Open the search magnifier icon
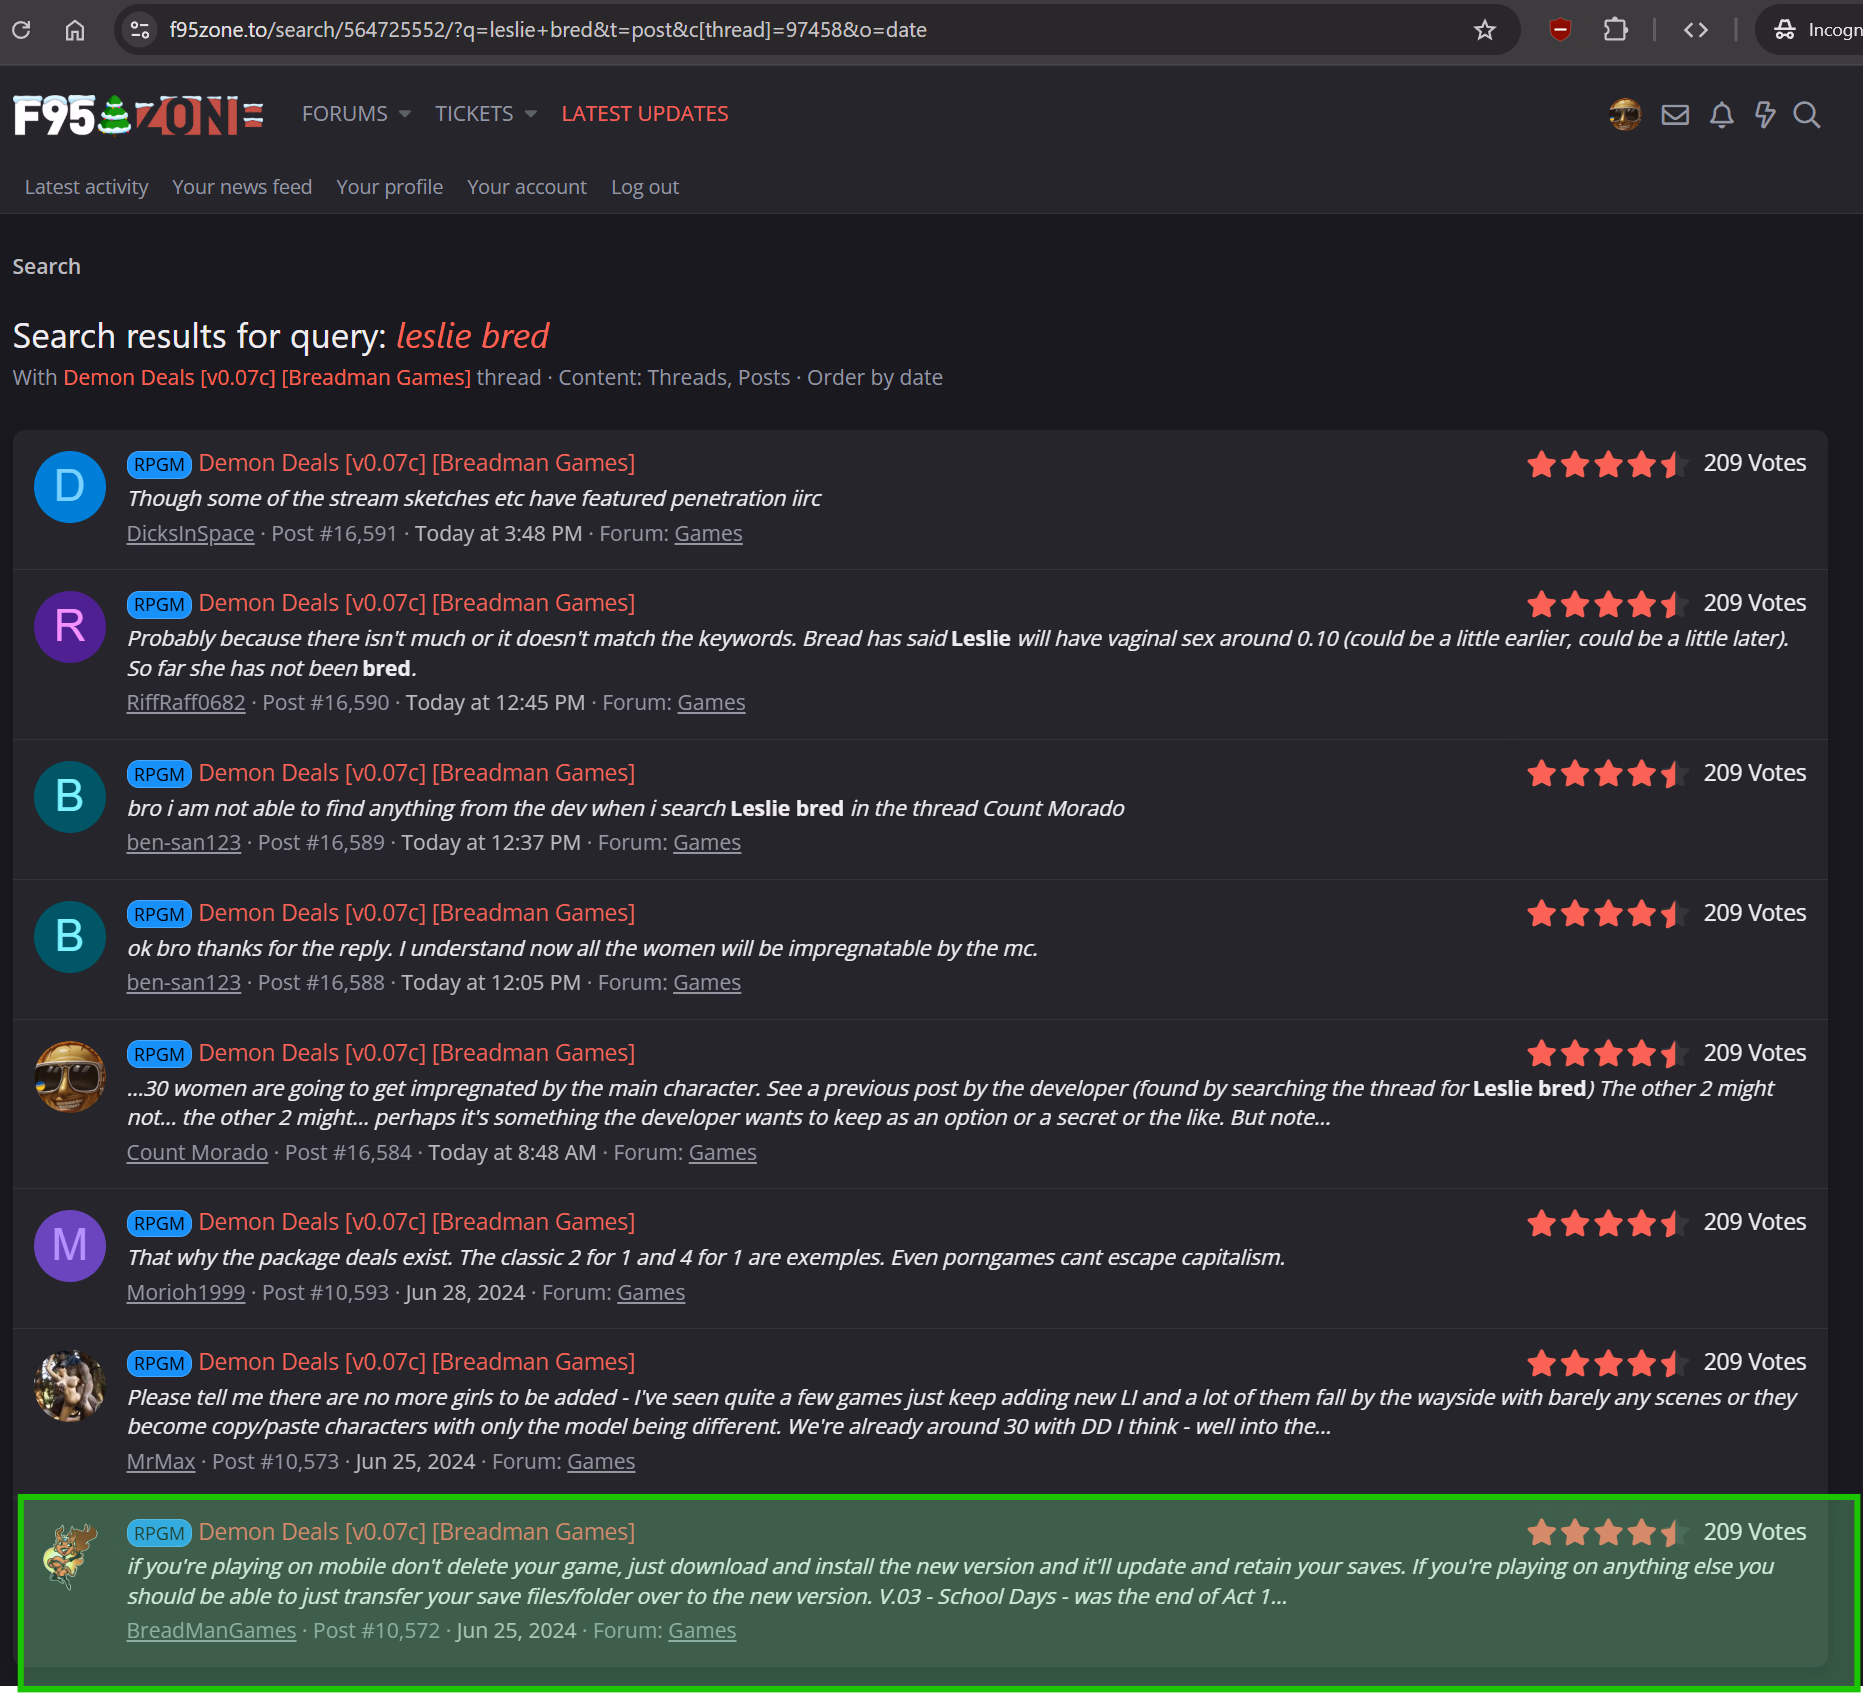Viewport: 1863px width, 1693px height. pyautogui.click(x=1806, y=115)
